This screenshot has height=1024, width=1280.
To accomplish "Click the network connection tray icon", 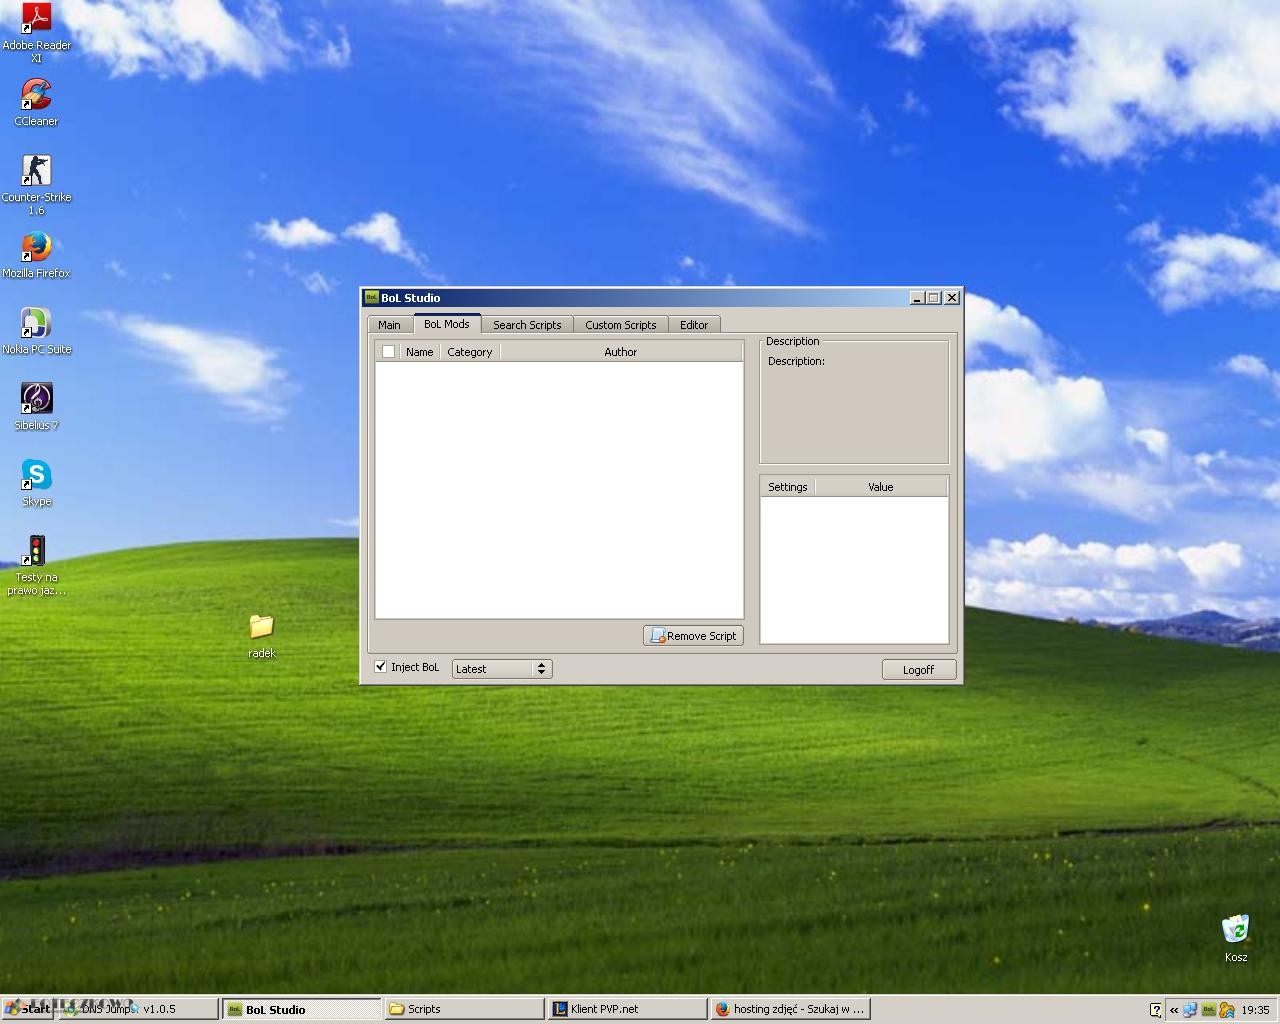I will tap(1190, 1010).
